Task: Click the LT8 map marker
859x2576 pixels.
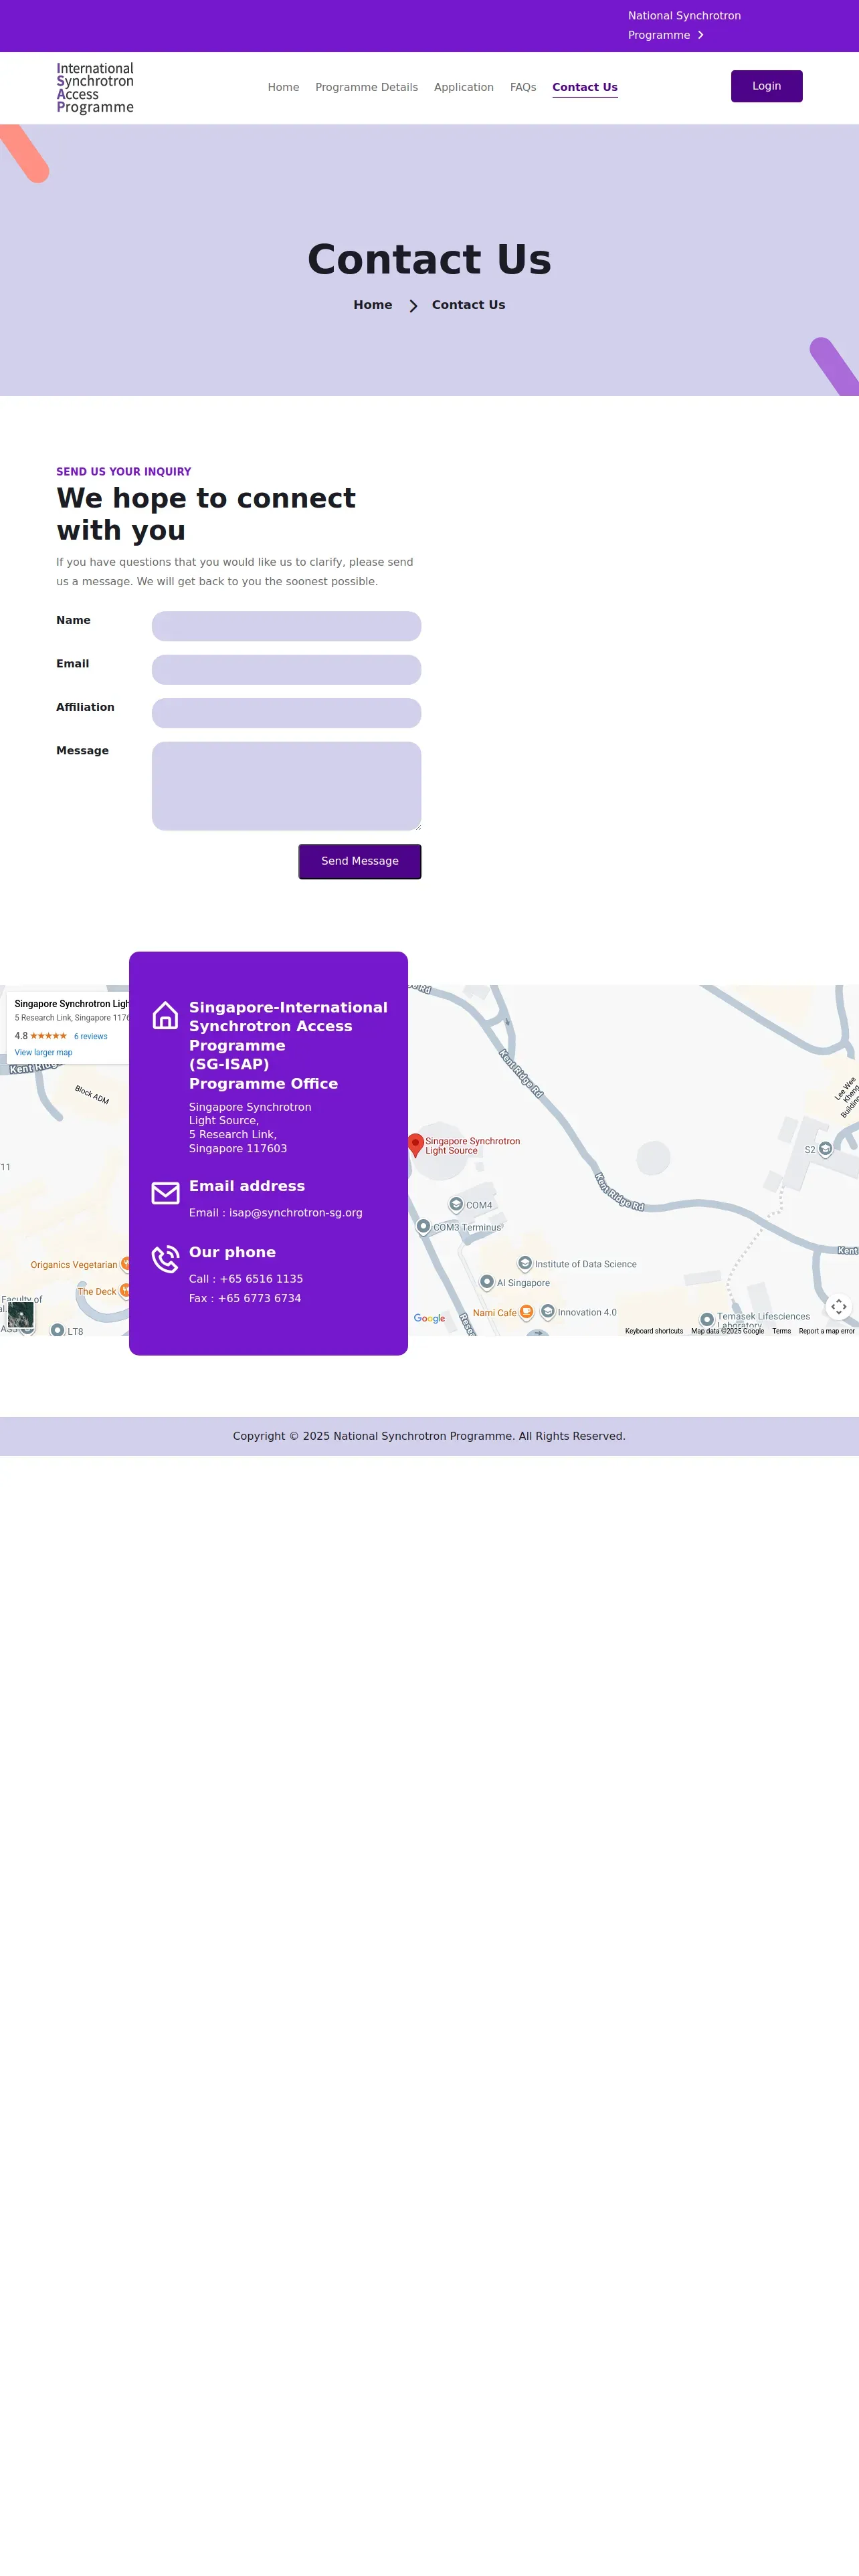Action: tap(57, 1330)
